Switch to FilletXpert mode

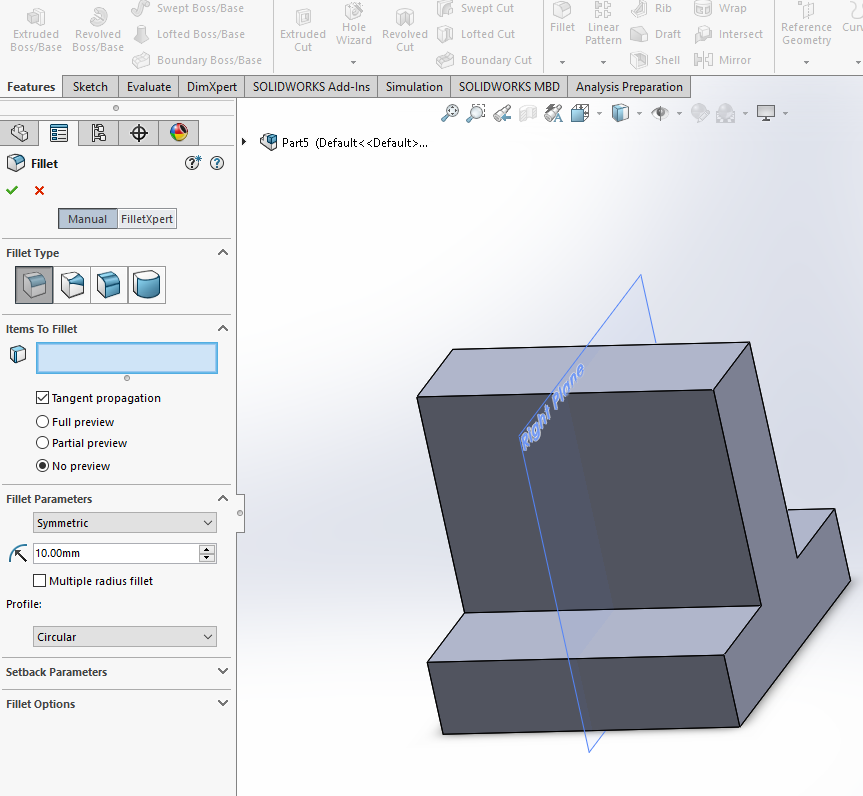tap(145, 218)
